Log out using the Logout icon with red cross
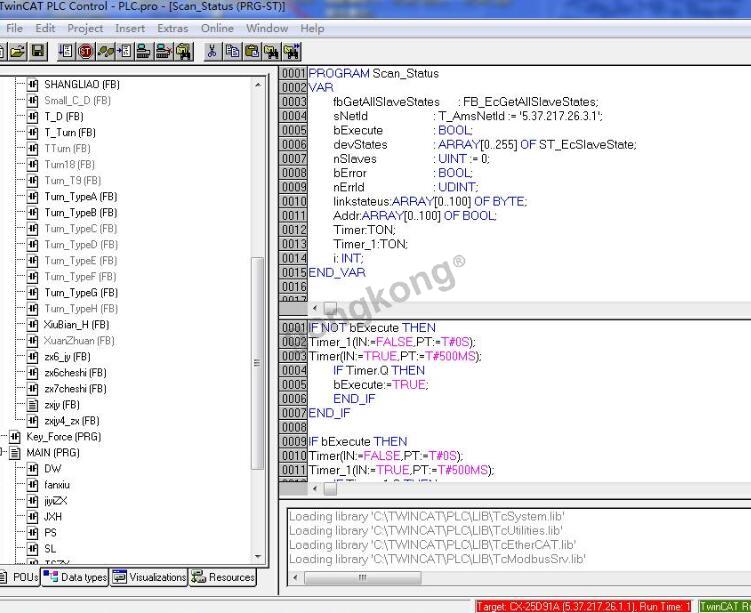Viewport: 751px width, 613px height. pyautogui.click(x=164, y=51)
